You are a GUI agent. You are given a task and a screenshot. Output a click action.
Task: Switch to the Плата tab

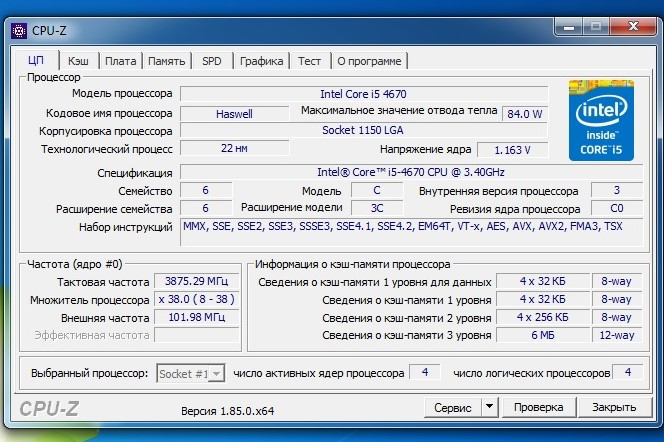point(121,61)
